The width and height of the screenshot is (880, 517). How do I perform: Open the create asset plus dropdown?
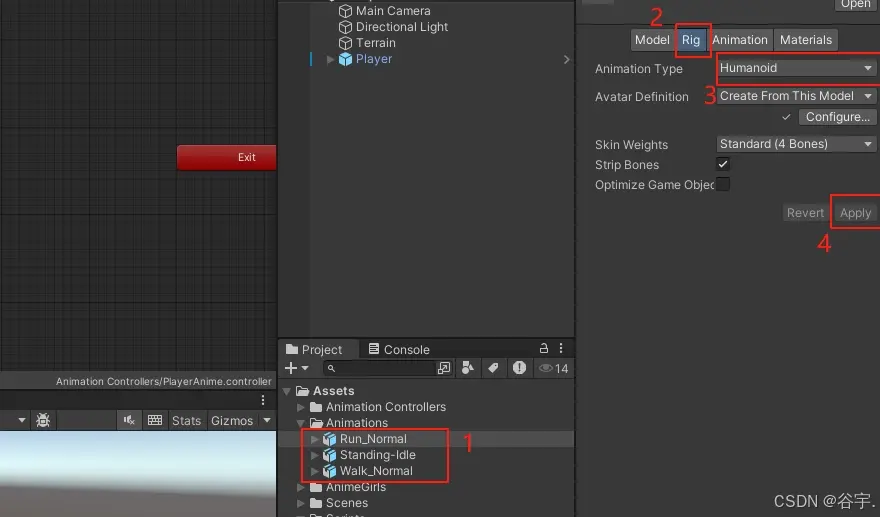tap(296, 368)
